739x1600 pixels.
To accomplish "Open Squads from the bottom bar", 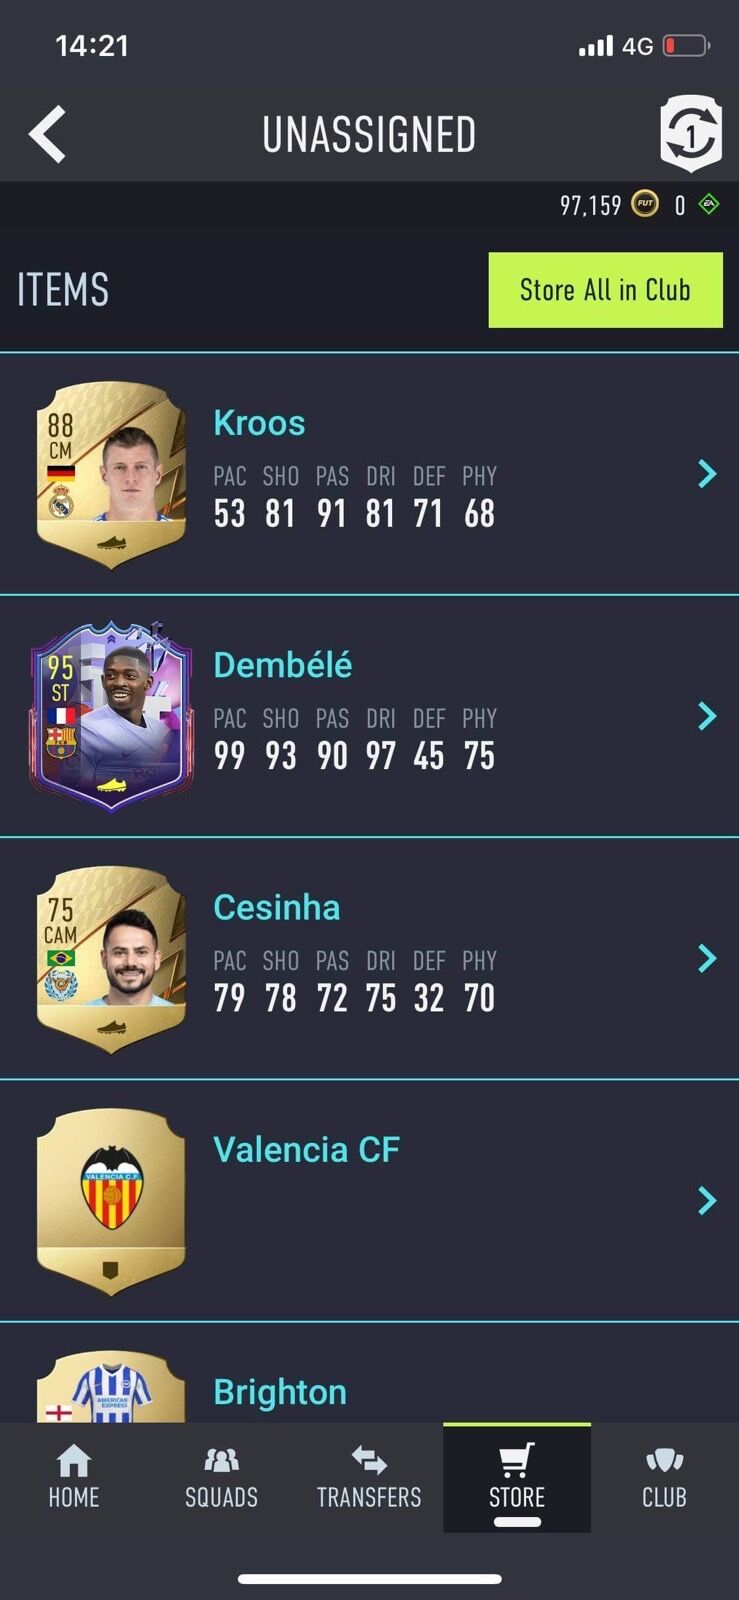I will click(x=221, y=1477).
